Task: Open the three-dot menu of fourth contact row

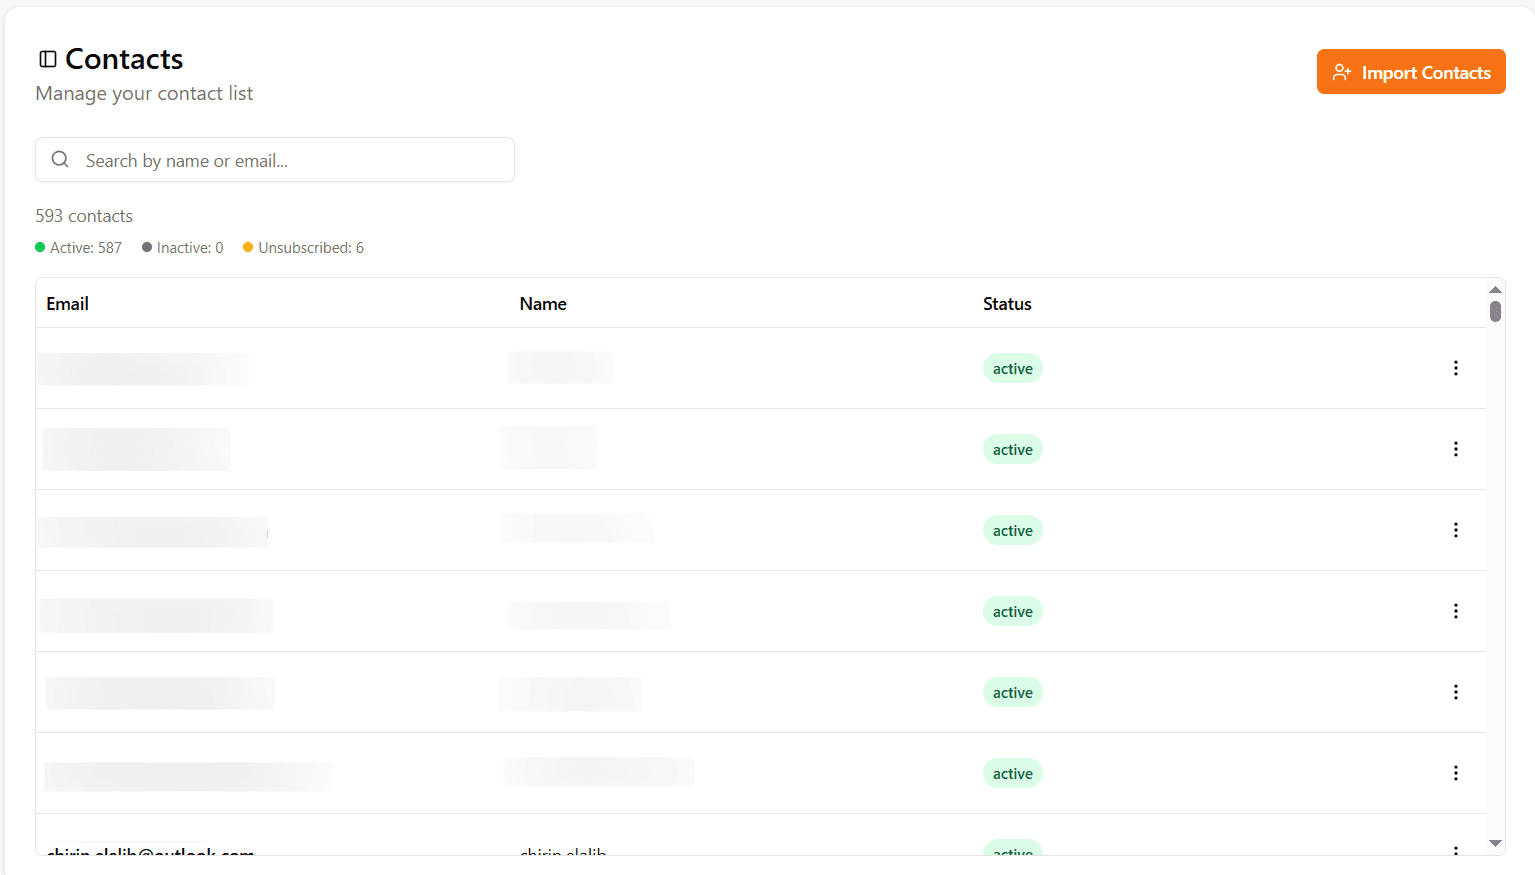Action: coord(1455,611)
